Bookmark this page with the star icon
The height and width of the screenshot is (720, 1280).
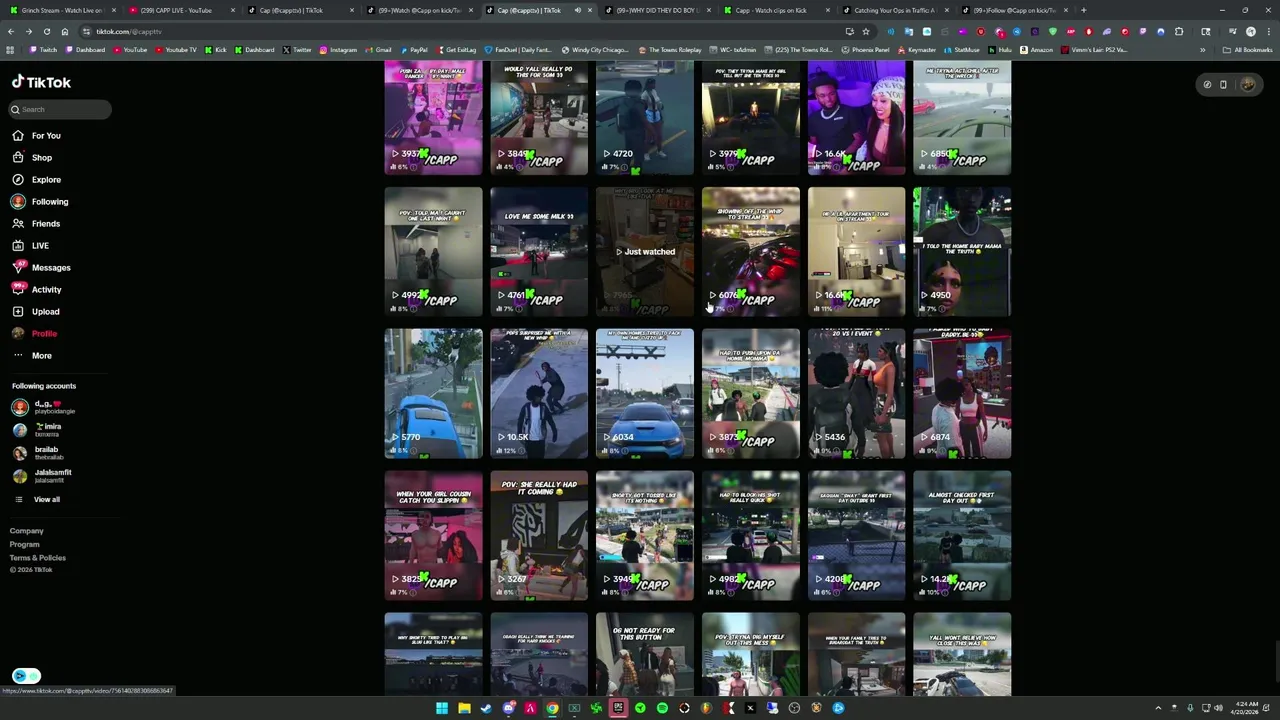click(x=866, y=31)
